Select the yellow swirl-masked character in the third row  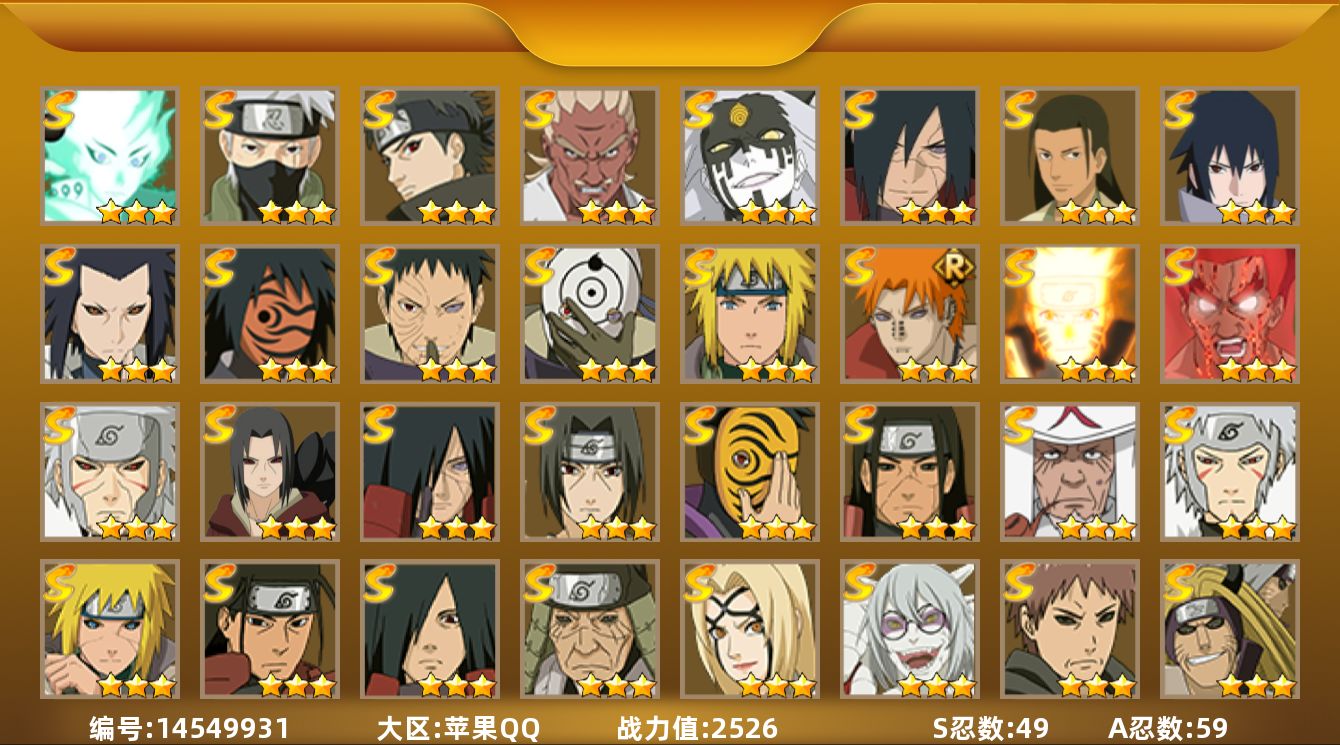pos(749,472)
